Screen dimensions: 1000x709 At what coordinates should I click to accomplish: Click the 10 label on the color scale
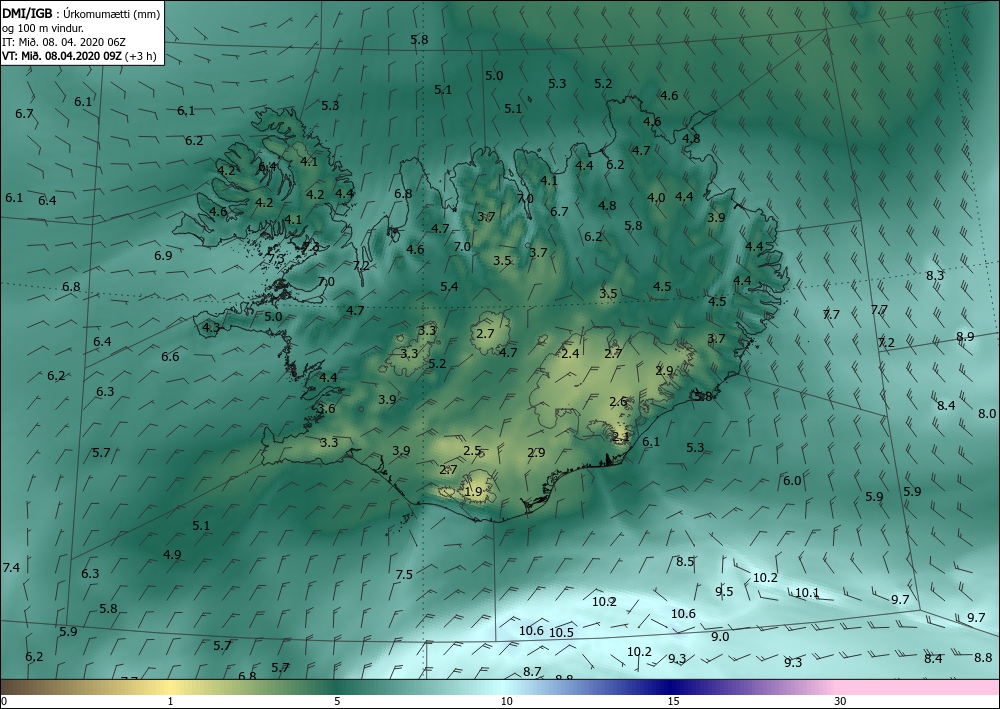tap(506, 701)
